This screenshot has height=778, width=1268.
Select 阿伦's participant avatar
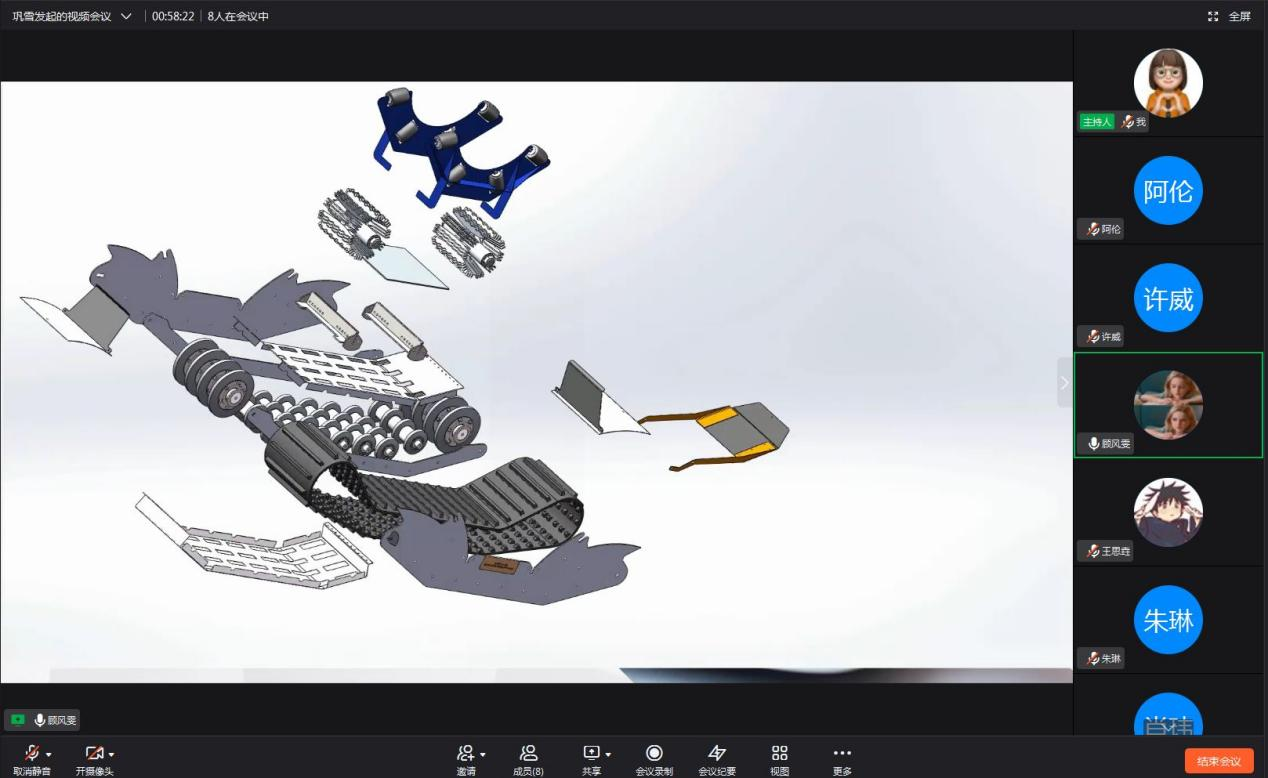[1168, 190]
